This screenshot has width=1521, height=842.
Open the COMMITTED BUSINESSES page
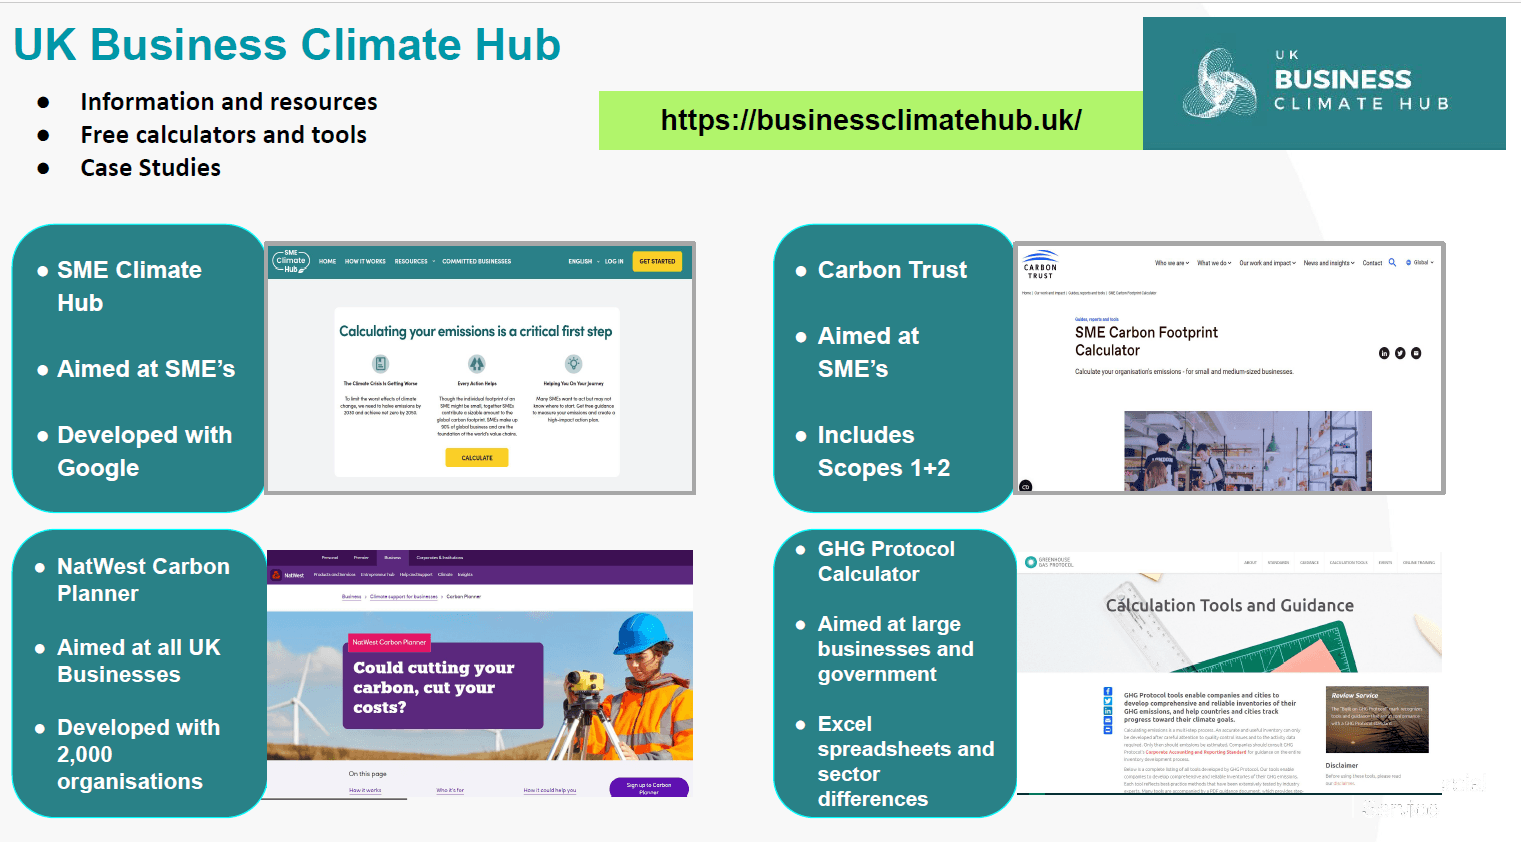476,262
